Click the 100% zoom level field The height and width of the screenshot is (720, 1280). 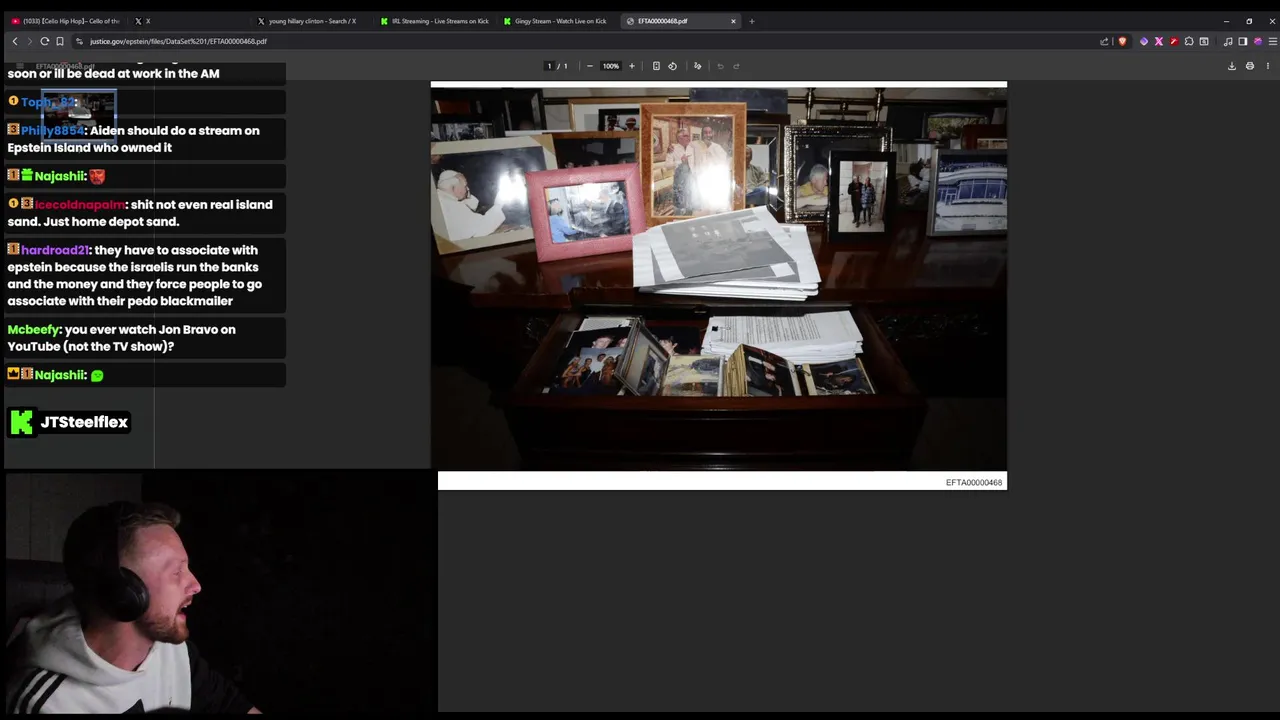pos(610,66)
